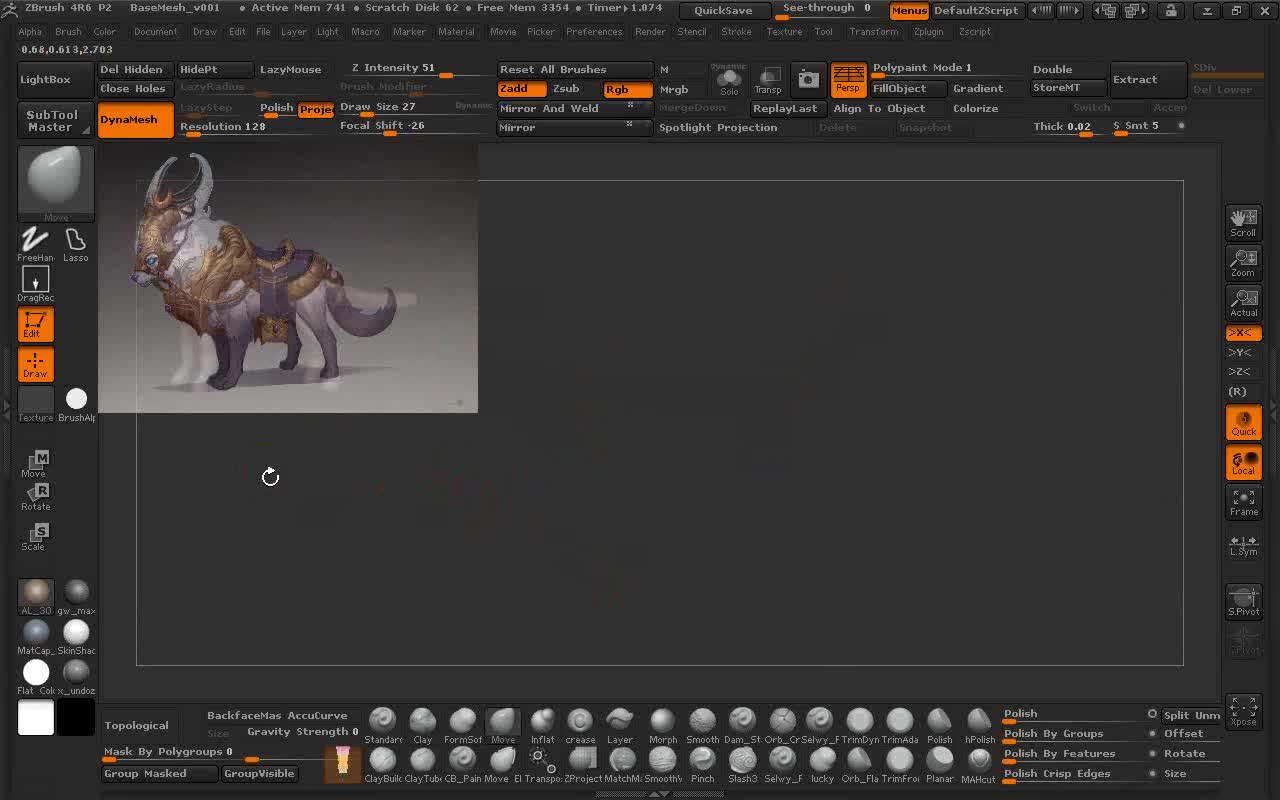Open the Texture selector

pos(35,403)
